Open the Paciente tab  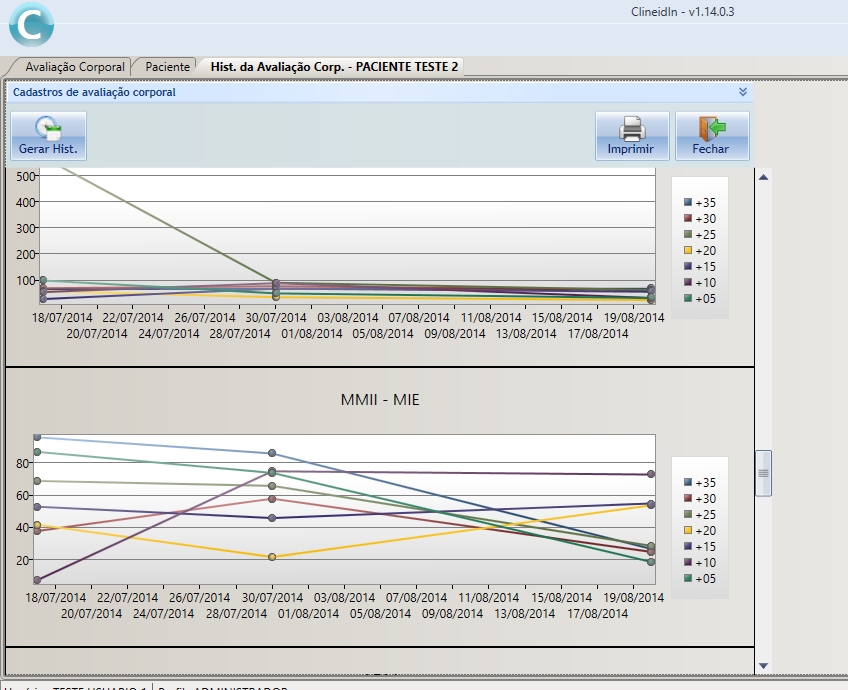coord(166,66)
